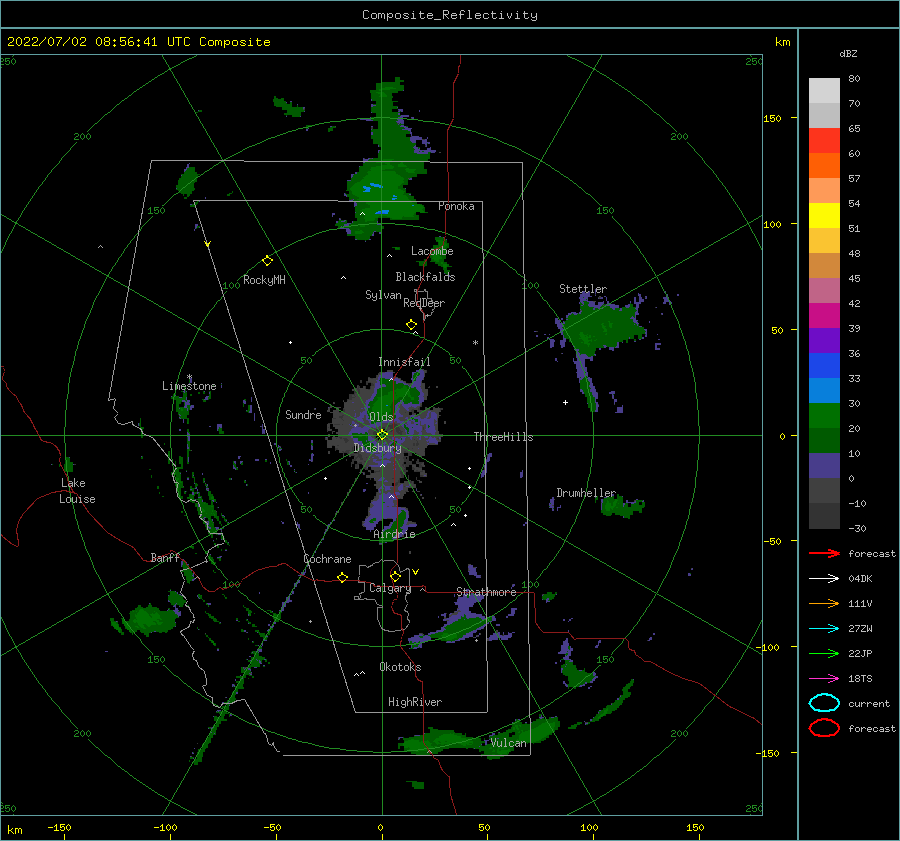Click the light gray 80 dBZ color swatch
This screenshot has width=900, height=841.
[824, 91]
